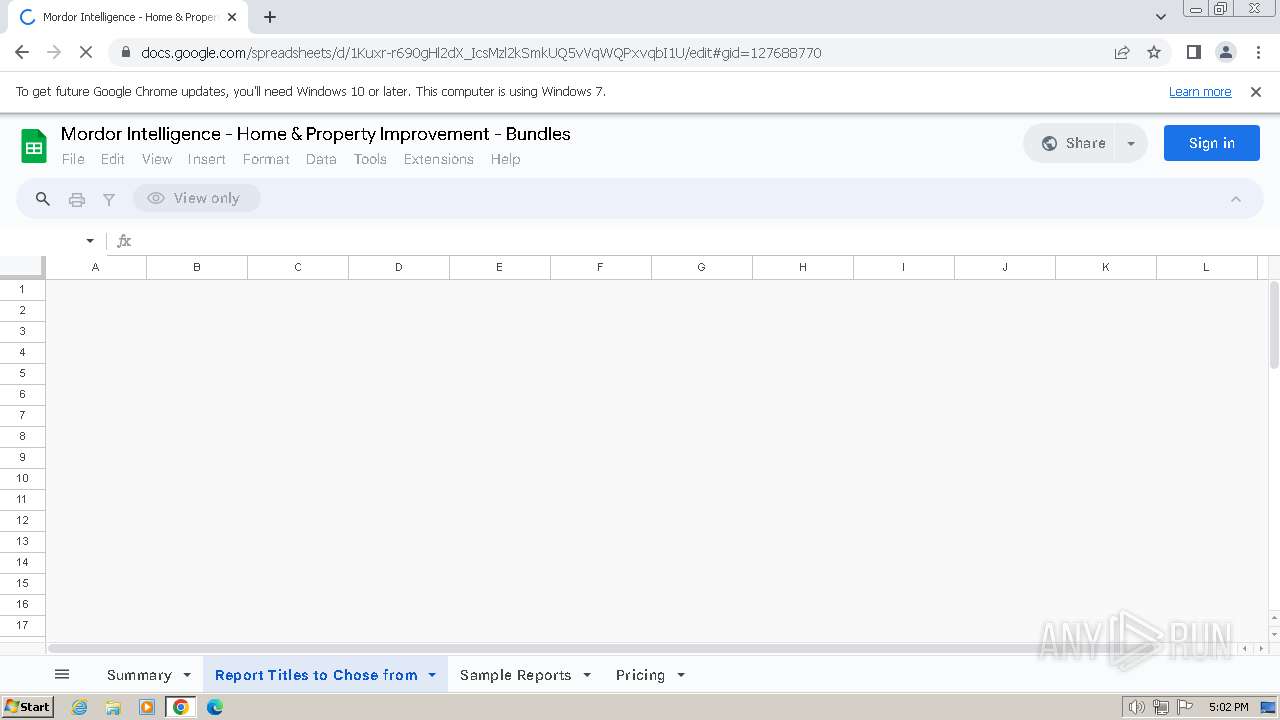Open the all sheets hamburger list
This screenshot has height=720, width=1280.
62,675
